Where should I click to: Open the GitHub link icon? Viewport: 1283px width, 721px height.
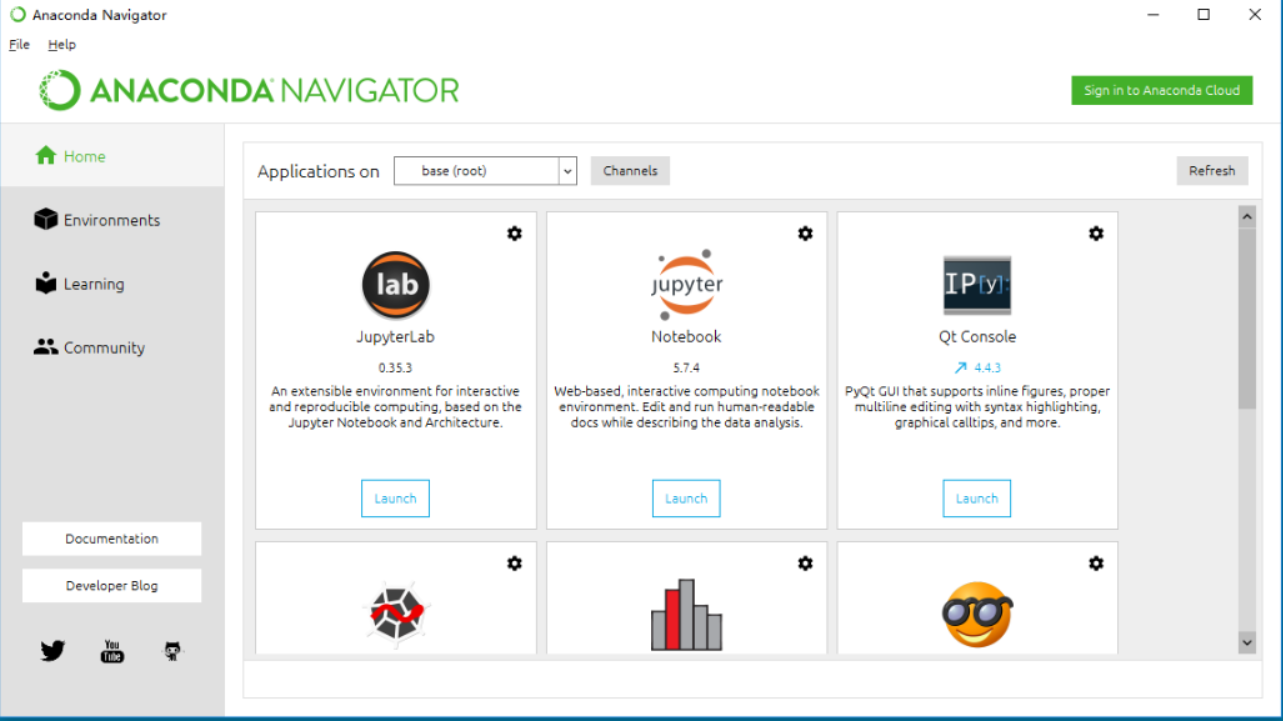tap(173, 651)
